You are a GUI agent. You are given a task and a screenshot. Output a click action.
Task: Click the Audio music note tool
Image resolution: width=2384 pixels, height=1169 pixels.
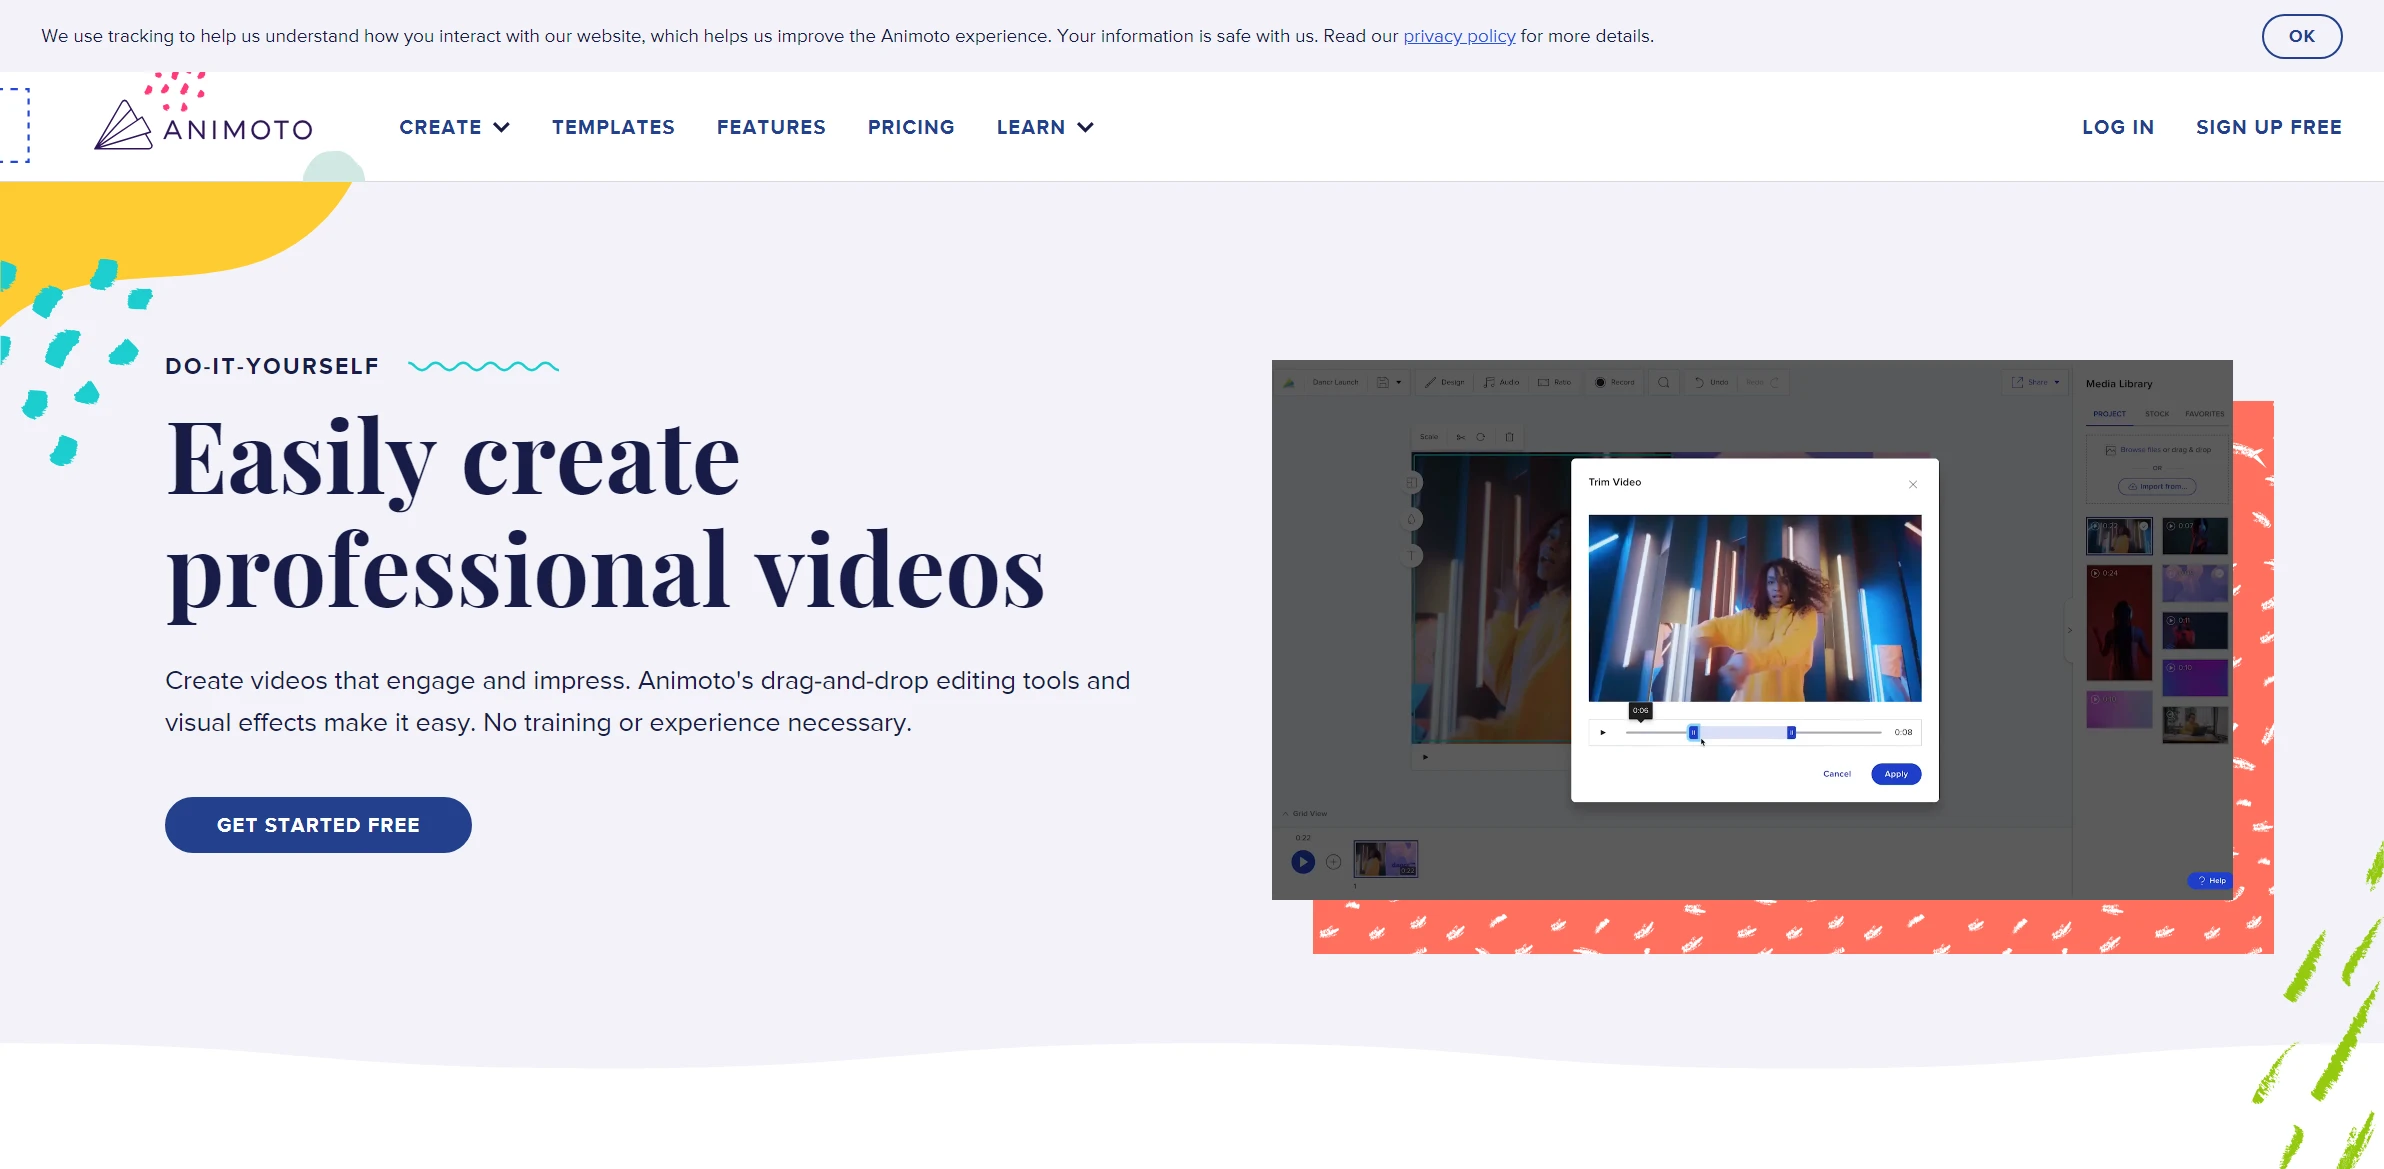click(1501, 382)
